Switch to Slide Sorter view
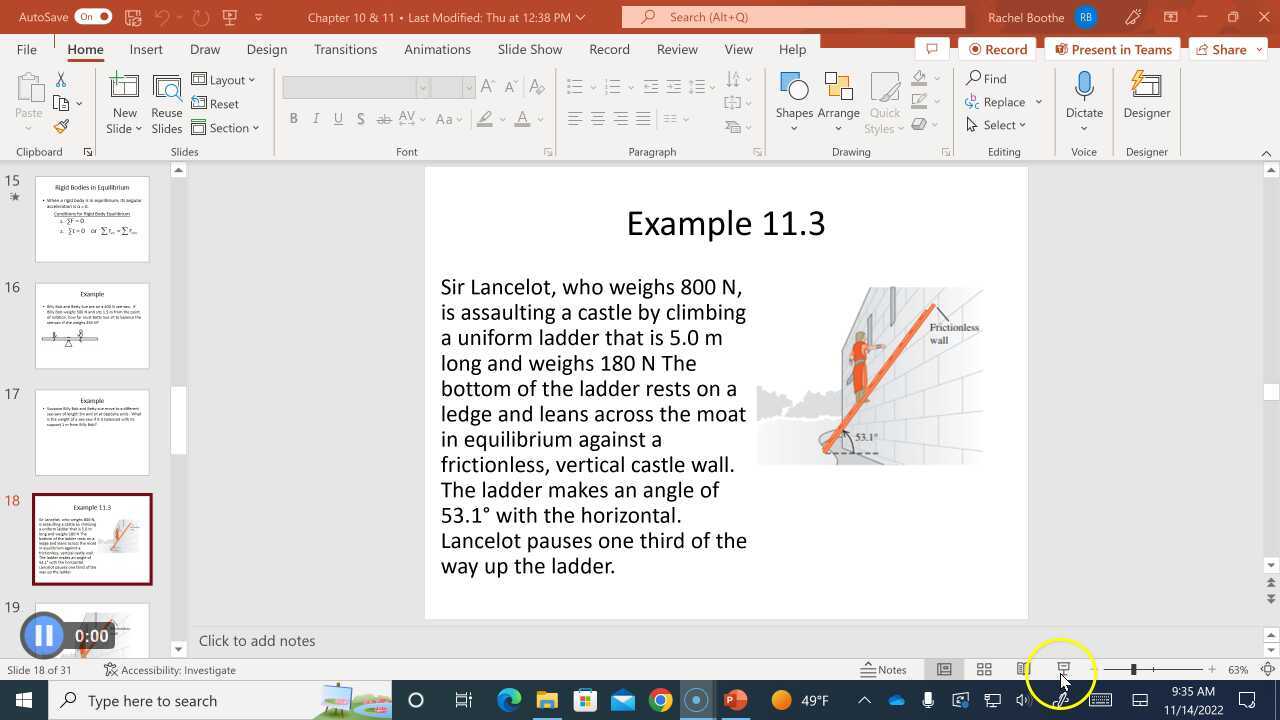1280x720 pixels. [x=984, y=669]
